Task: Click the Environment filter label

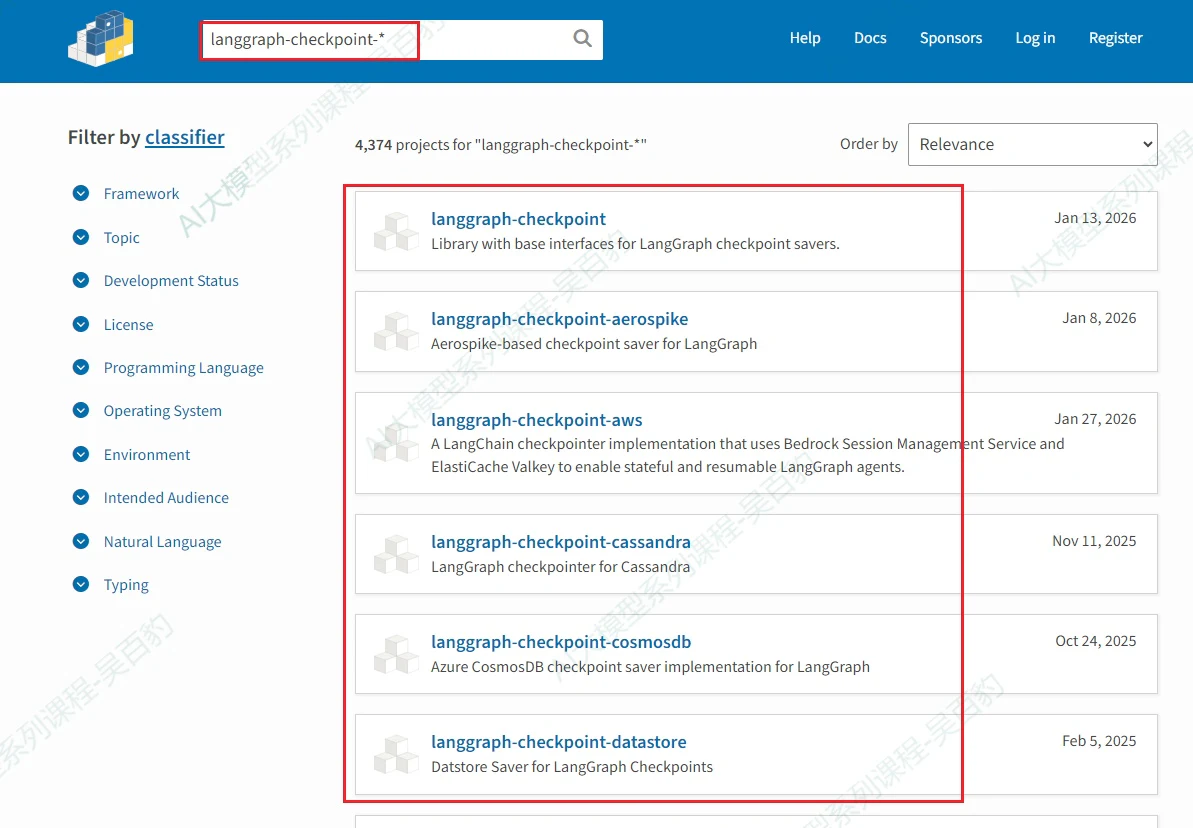Action: point(147,455)
